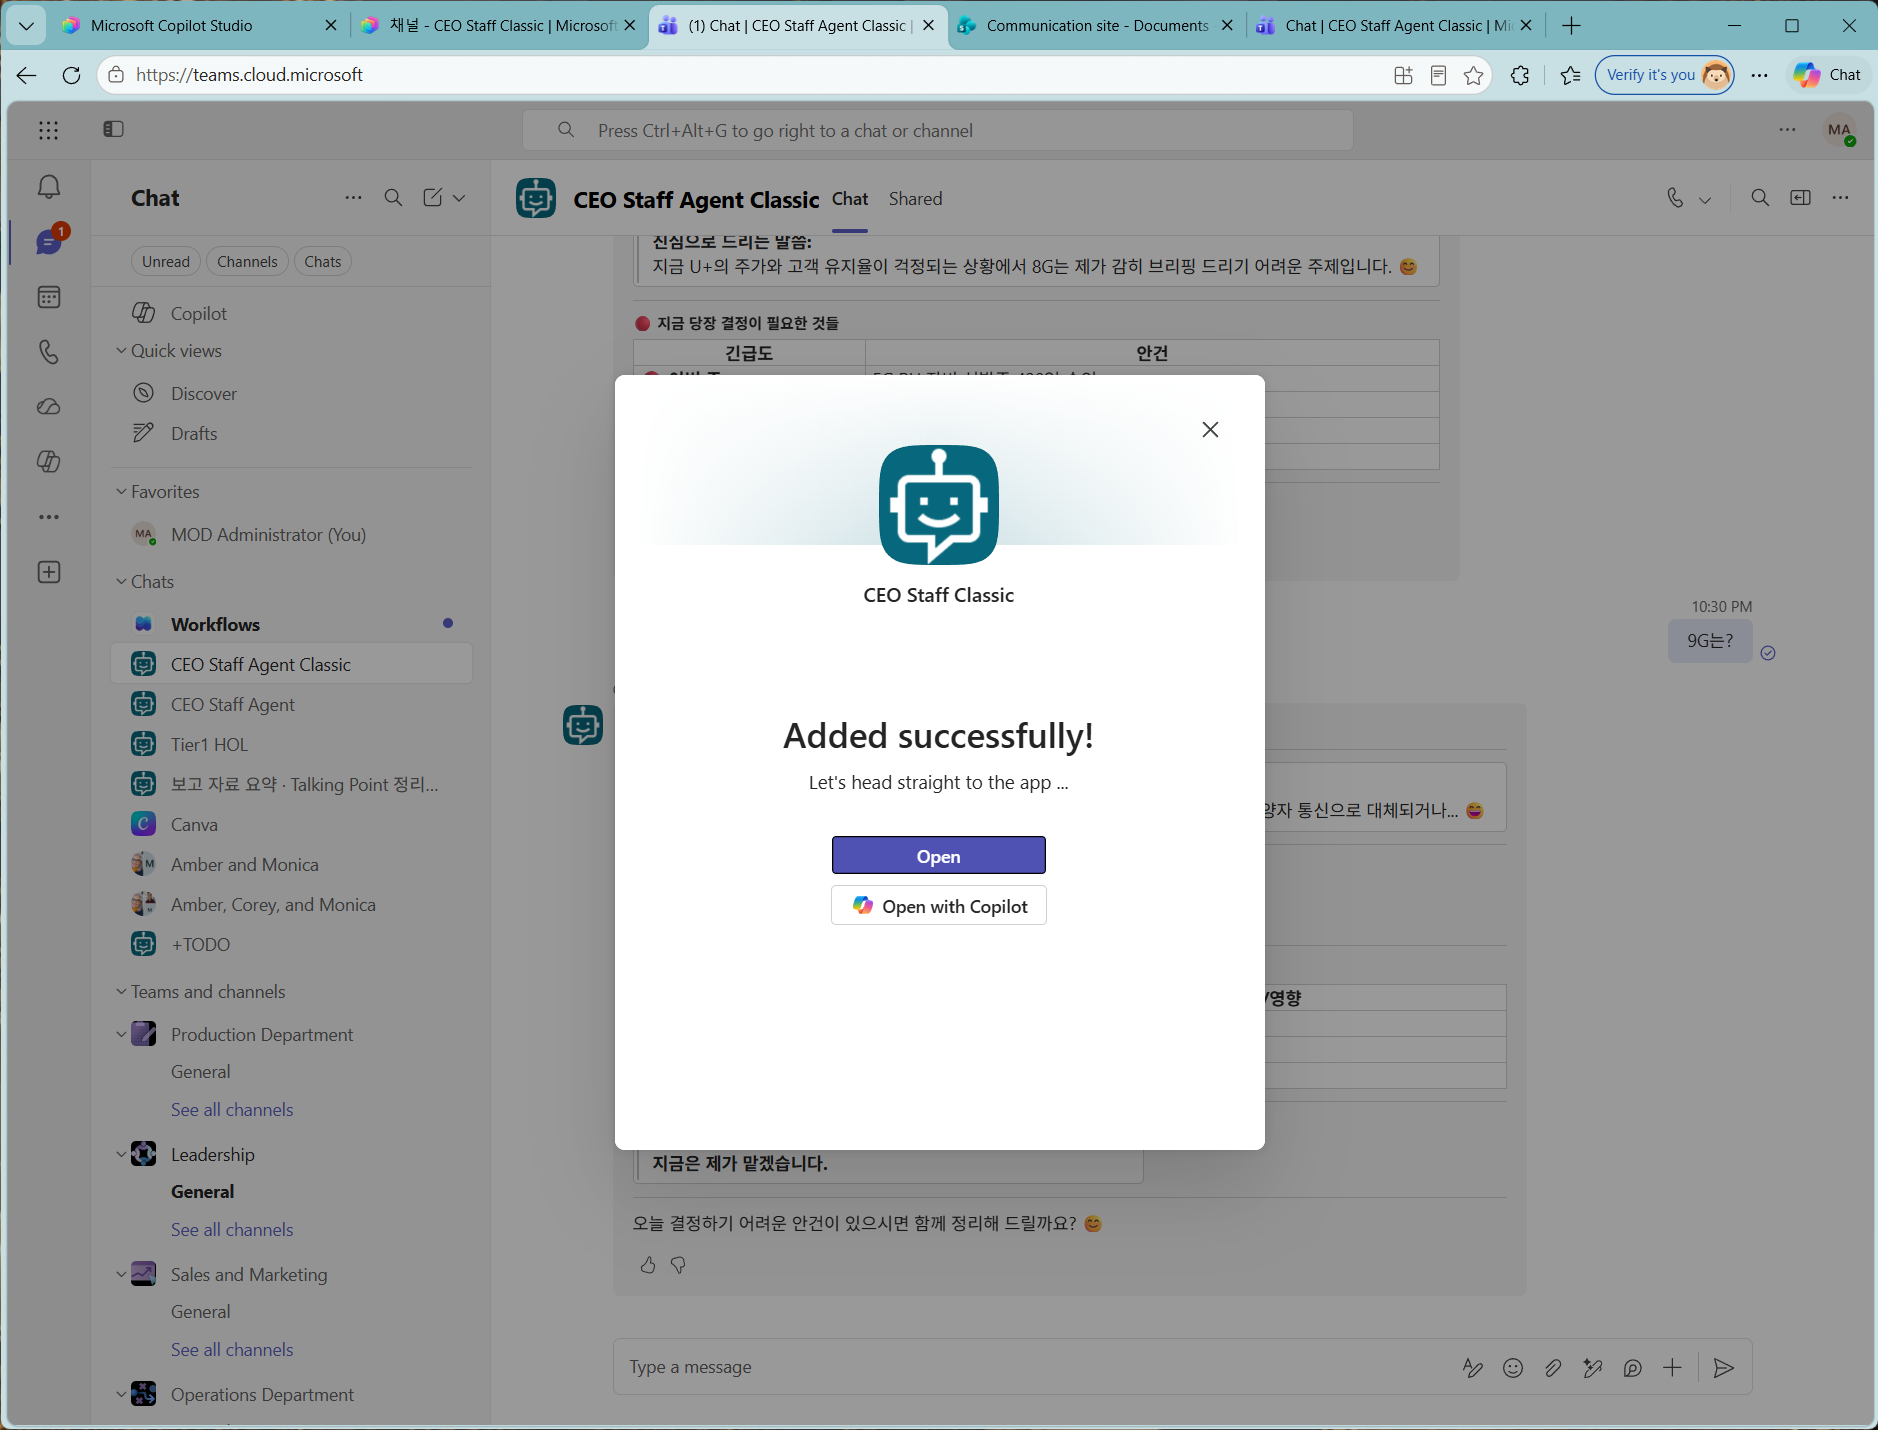See all channels under Leadership
This screenshot has width=1878, height=1430.
tap(232, 1230)
